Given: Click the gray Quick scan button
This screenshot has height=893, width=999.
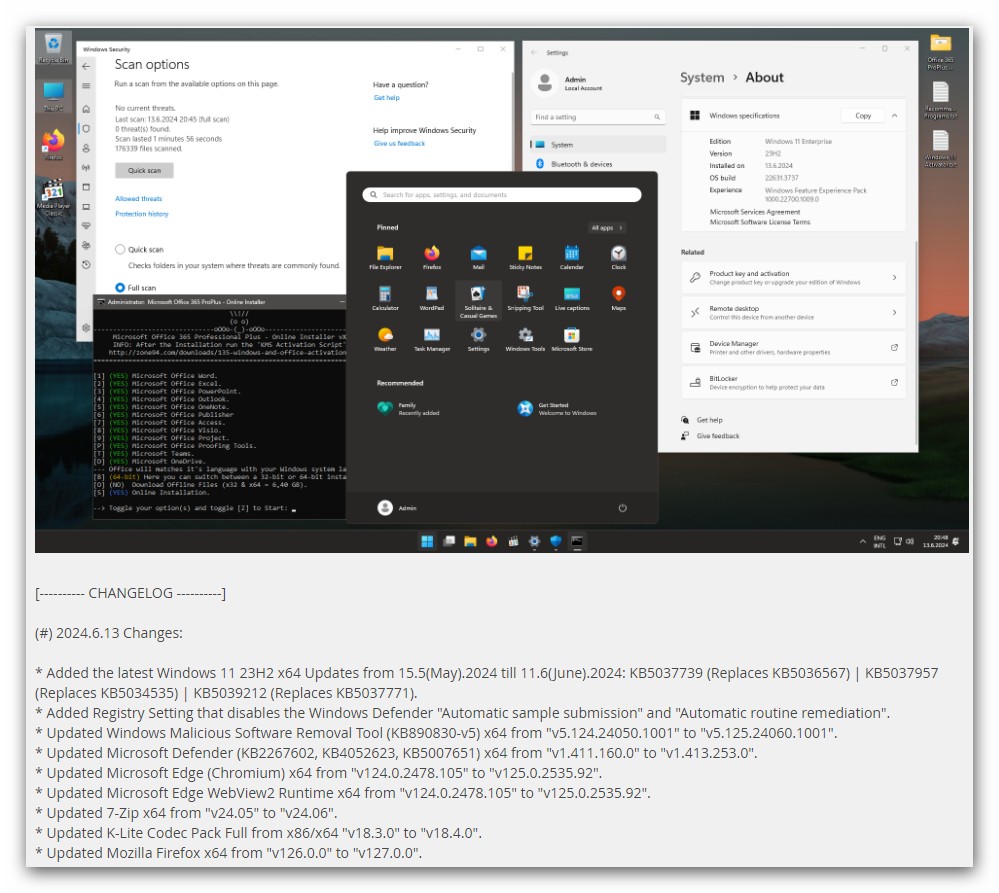Looking at the screenshot, I should click(145, 170).
